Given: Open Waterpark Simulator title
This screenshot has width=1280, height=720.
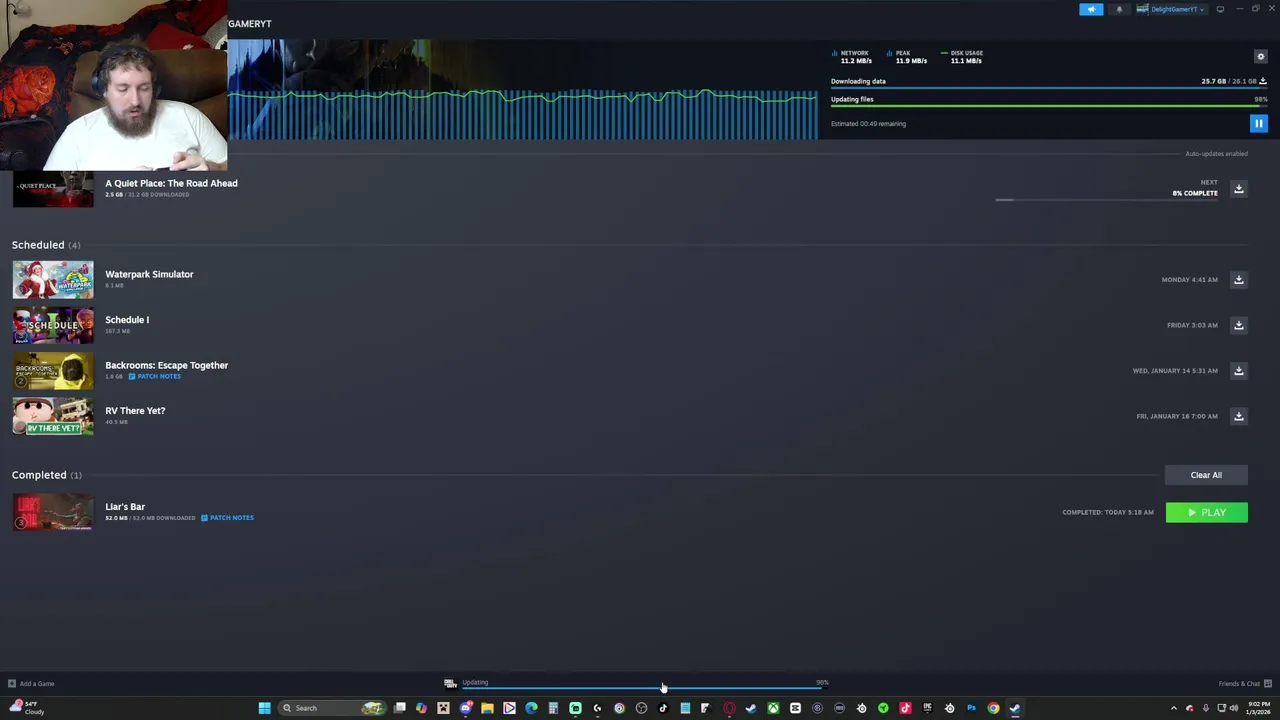Looking at the screenshot, I should tap(149, 274).
